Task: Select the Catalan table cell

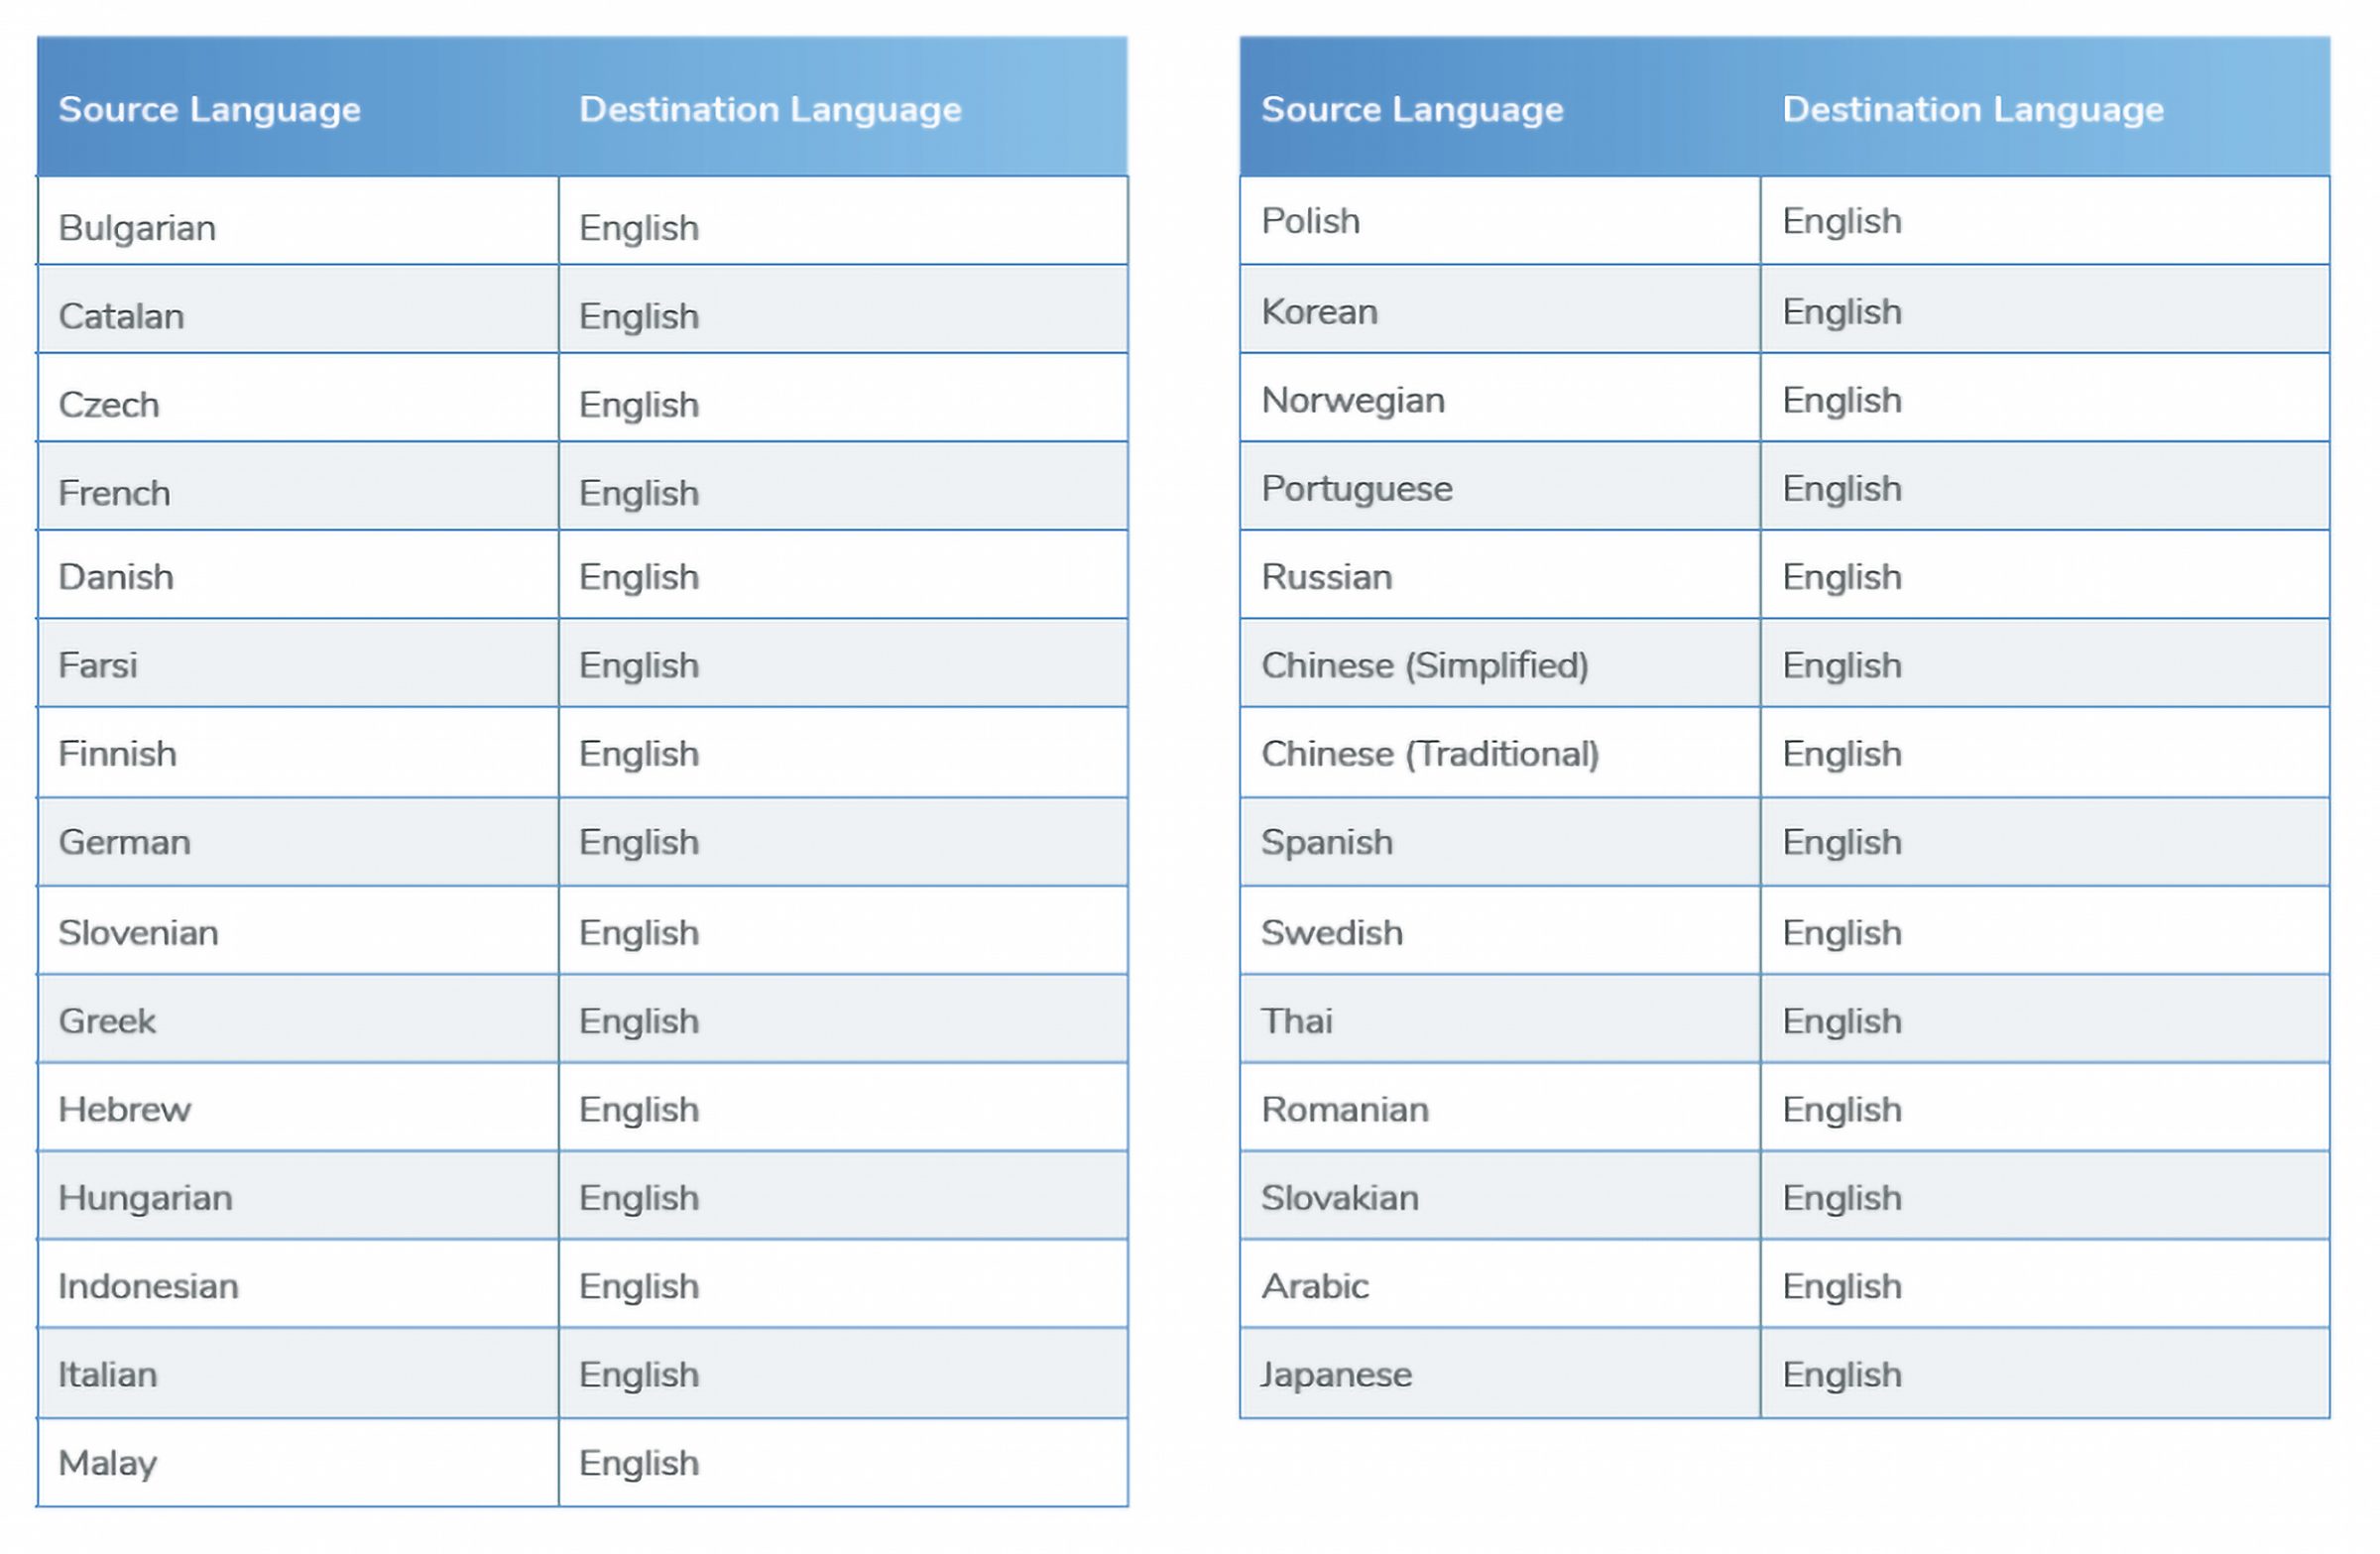Action: click(x=298, y=309)
